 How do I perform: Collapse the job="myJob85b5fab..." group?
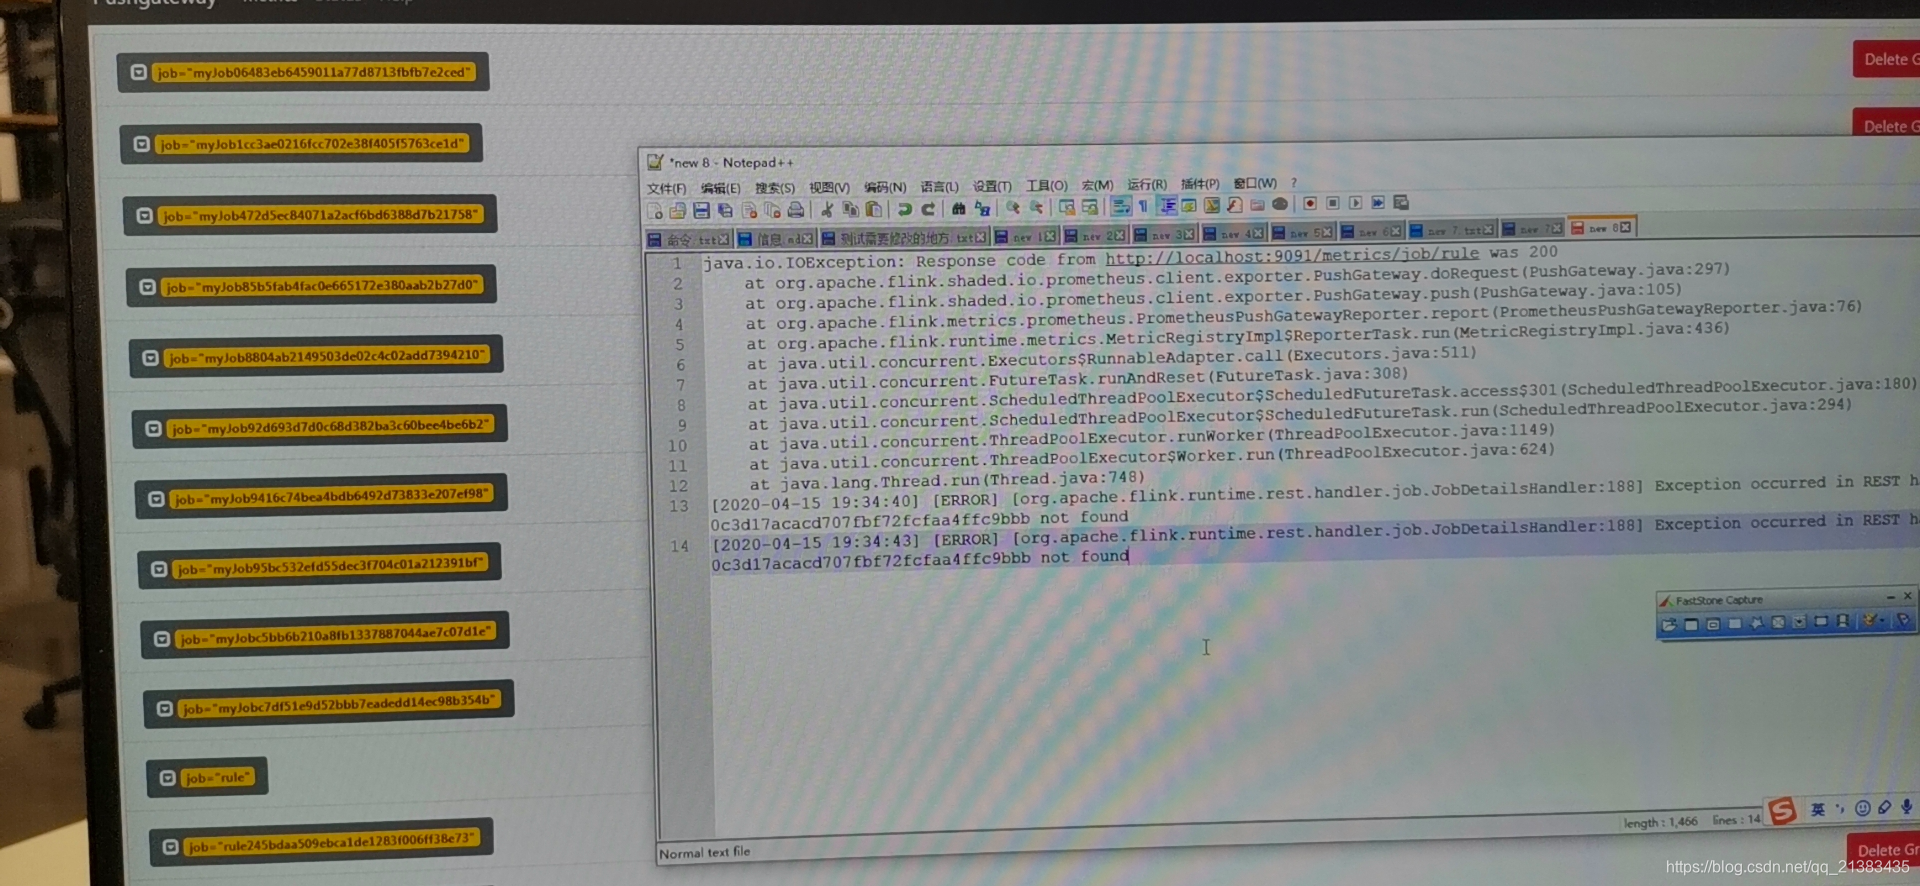(147, 287)
